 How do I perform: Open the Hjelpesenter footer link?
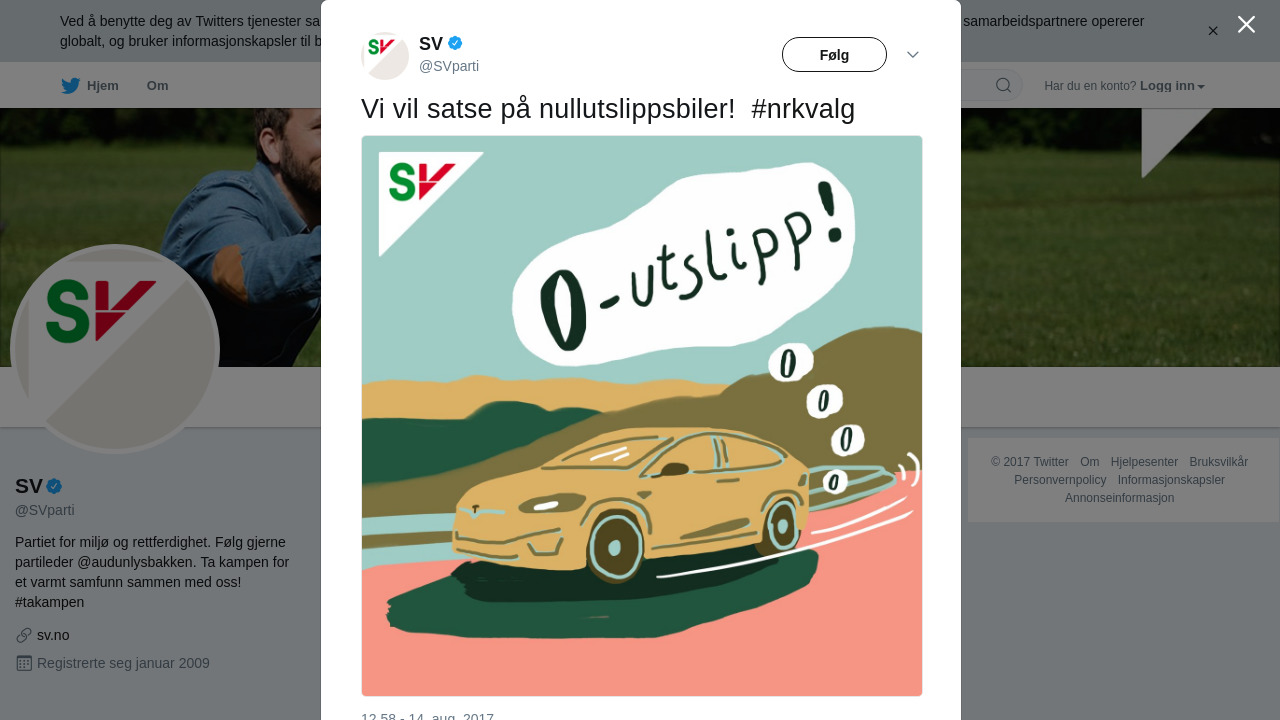(x=1144, y=462)
